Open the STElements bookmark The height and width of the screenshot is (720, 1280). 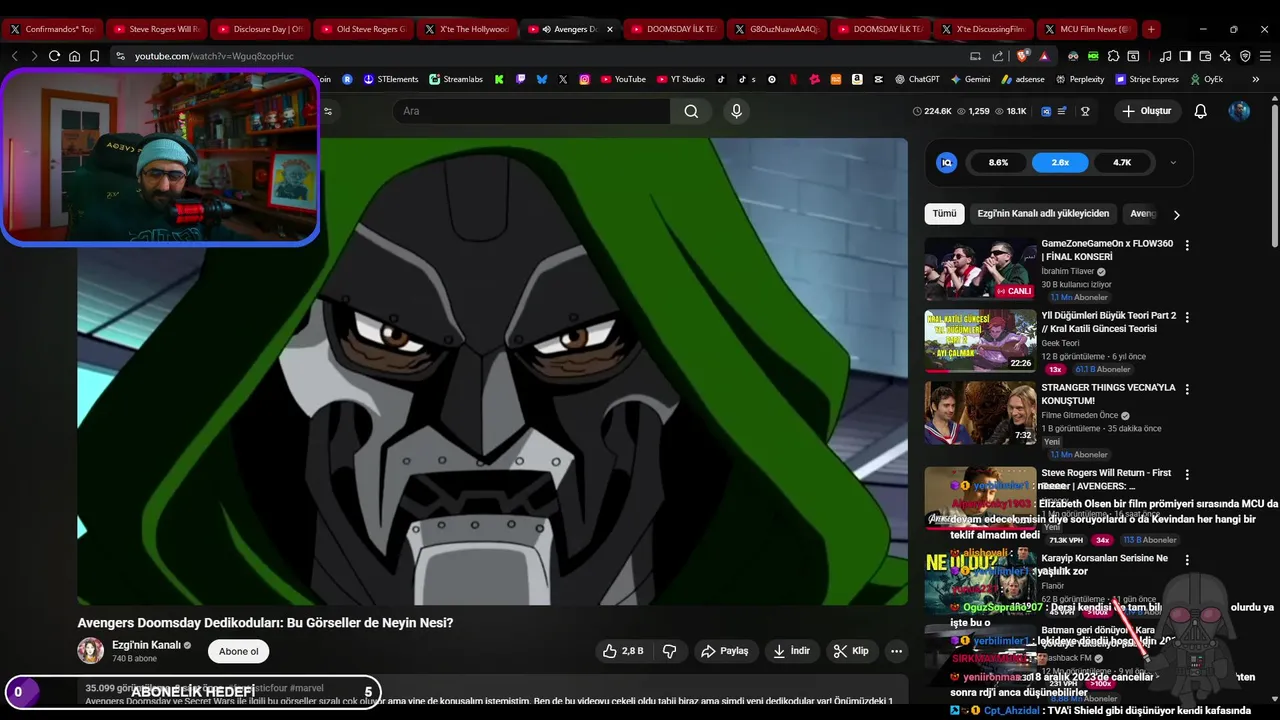391,79
